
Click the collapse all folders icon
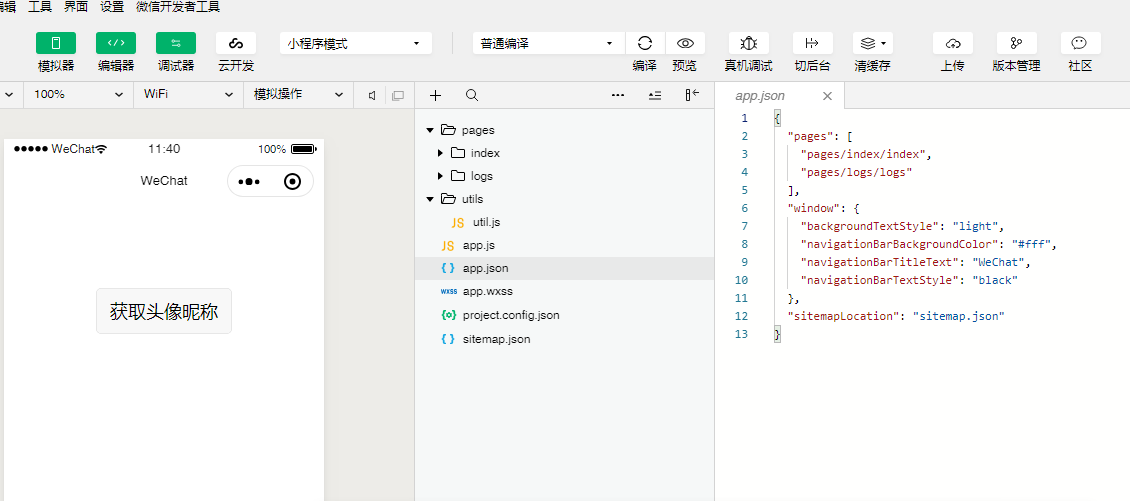coord(654,95)
